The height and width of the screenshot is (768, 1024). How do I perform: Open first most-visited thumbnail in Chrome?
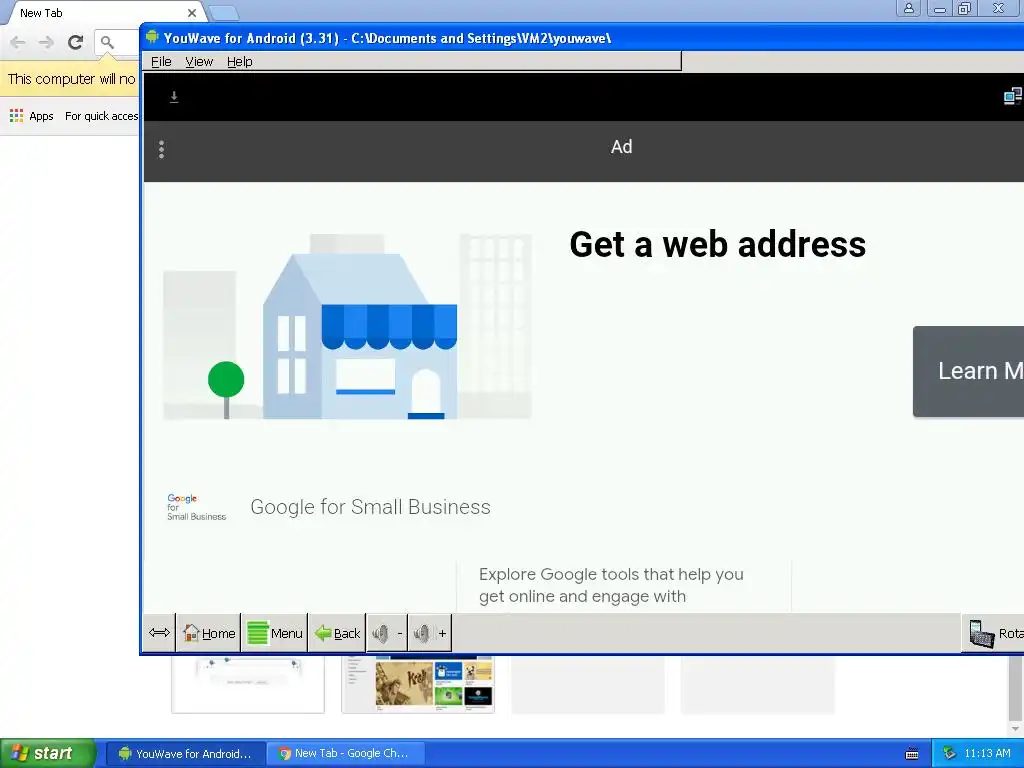click(248, 684)
